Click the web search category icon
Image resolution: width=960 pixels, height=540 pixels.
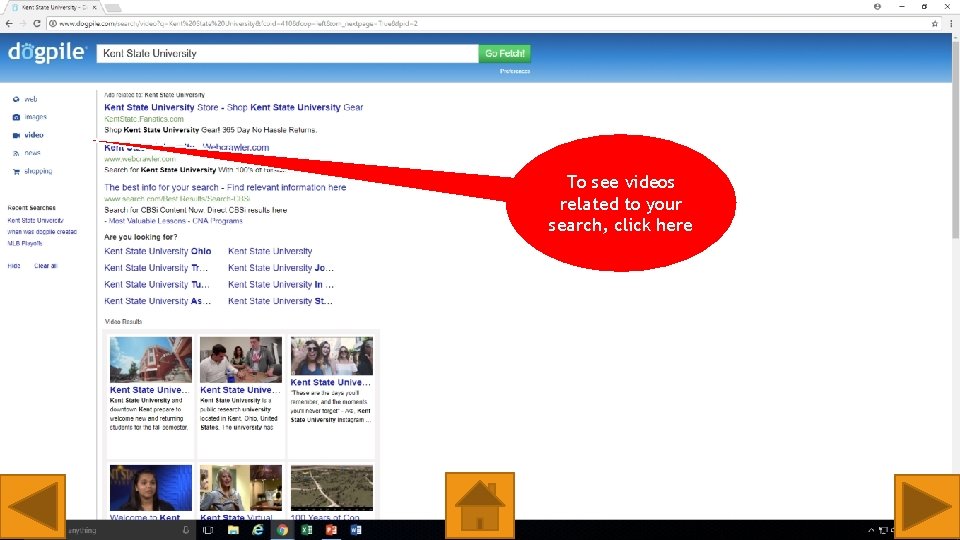pyautogui.click(x=16, y=99)
